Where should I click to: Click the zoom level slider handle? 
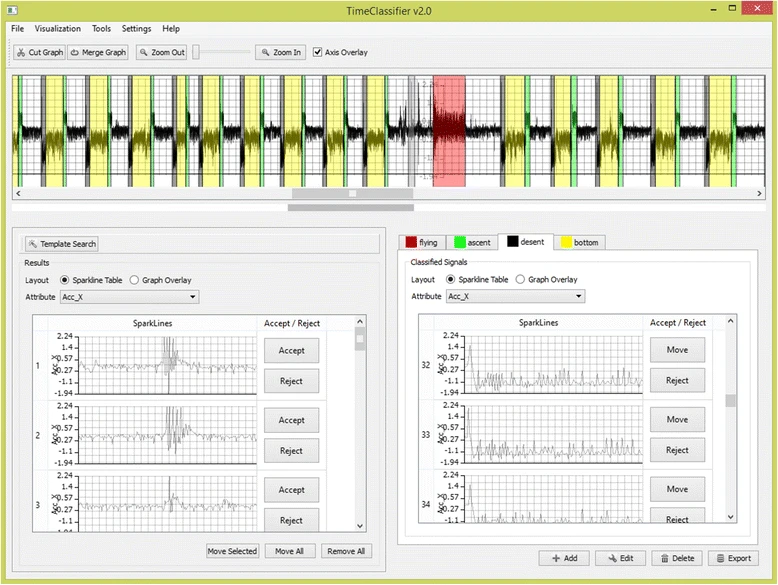(196, 52)
